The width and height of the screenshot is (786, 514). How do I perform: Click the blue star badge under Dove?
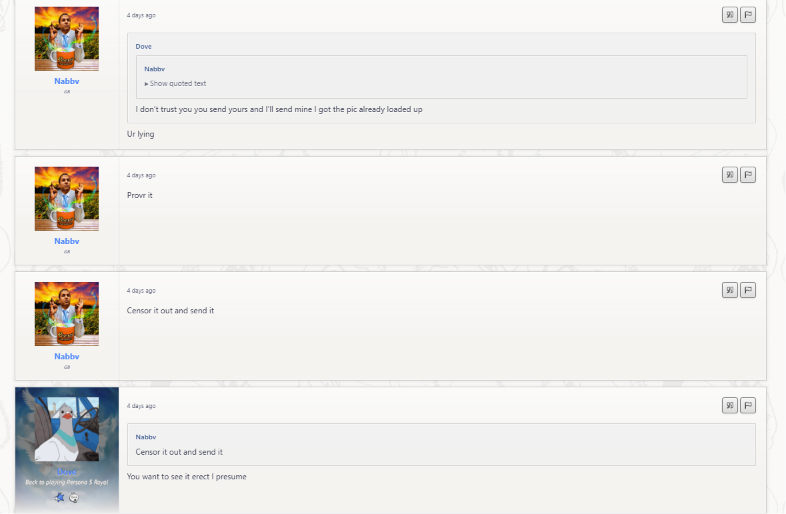tap(59, 497)
